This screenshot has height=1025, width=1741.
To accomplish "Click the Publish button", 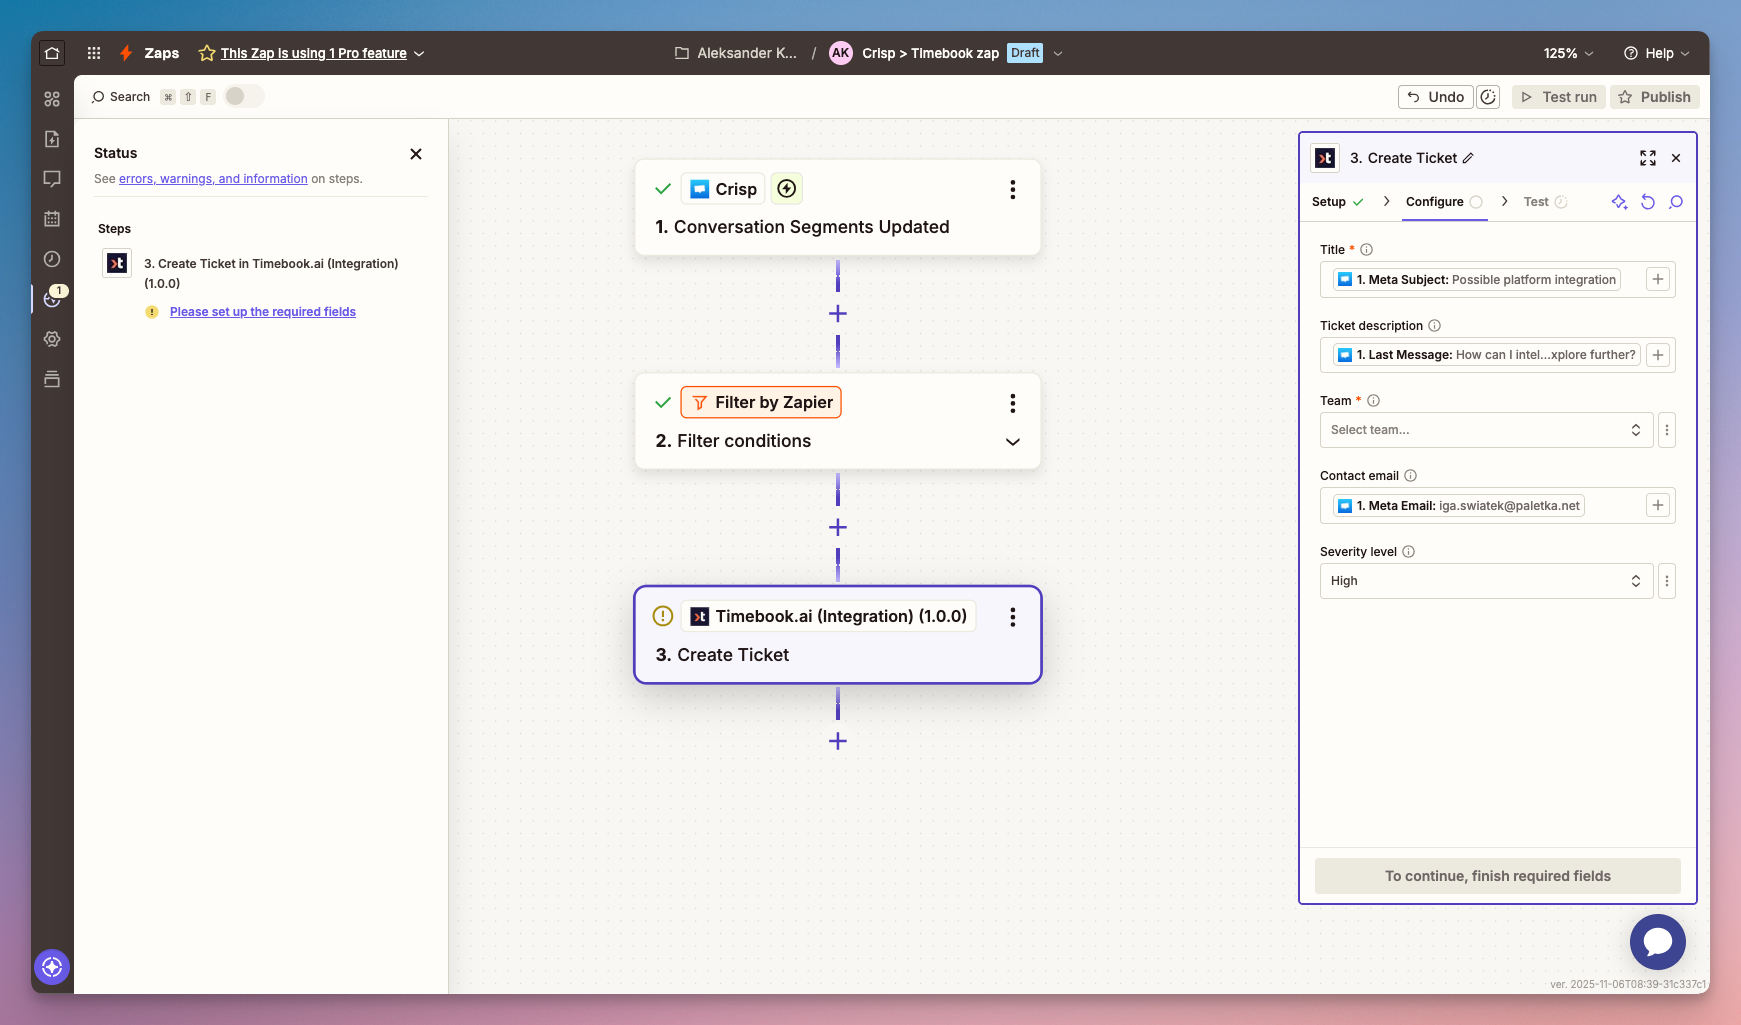I will tap(1654, 97).
